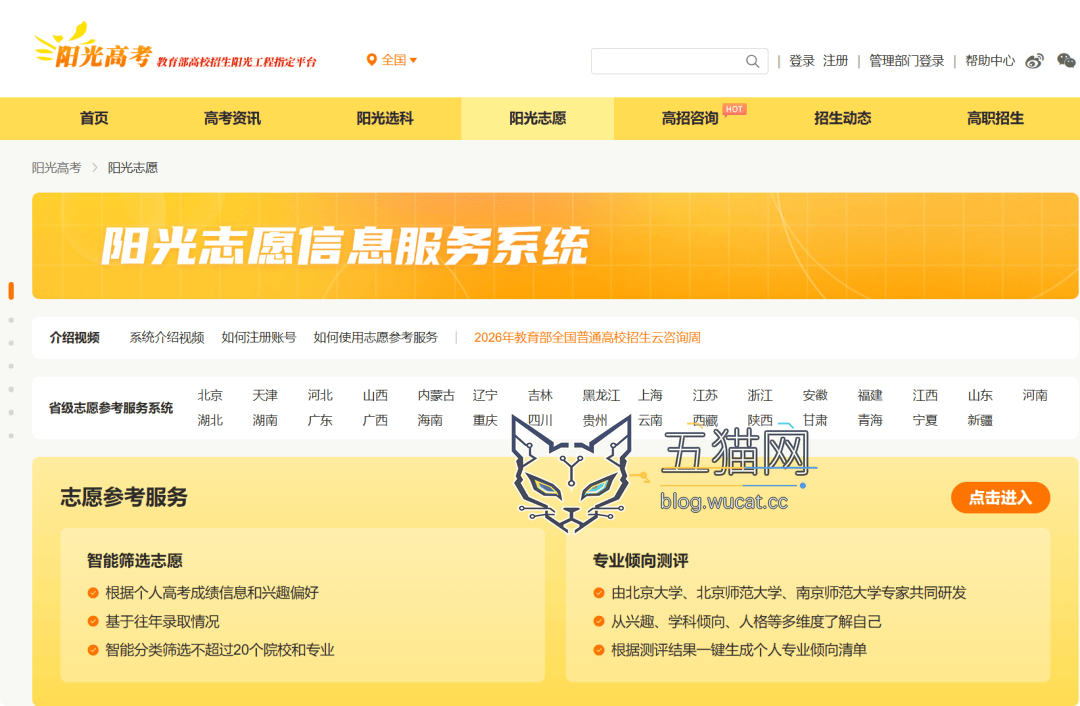Select 广东 province link
This screenshot has width=1080, height=706.
tap(320, 420)
